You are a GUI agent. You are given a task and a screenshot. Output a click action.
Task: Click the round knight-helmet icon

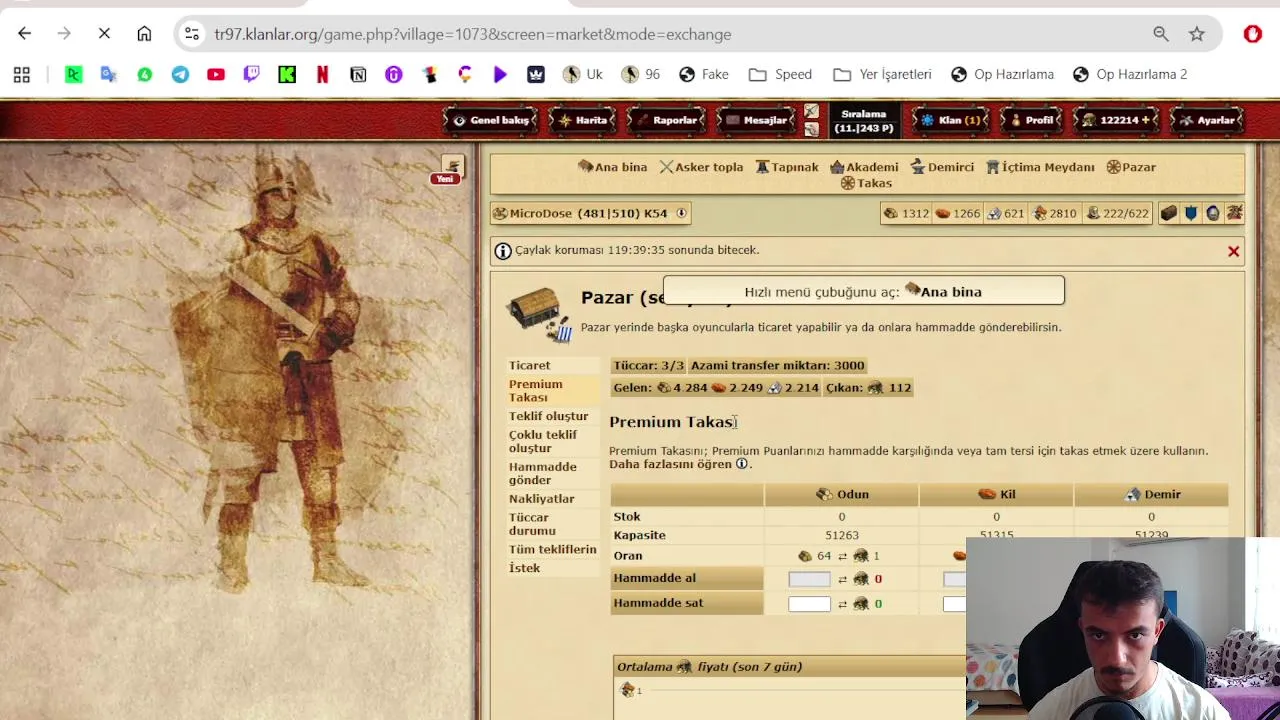(x=1213, y=213)
